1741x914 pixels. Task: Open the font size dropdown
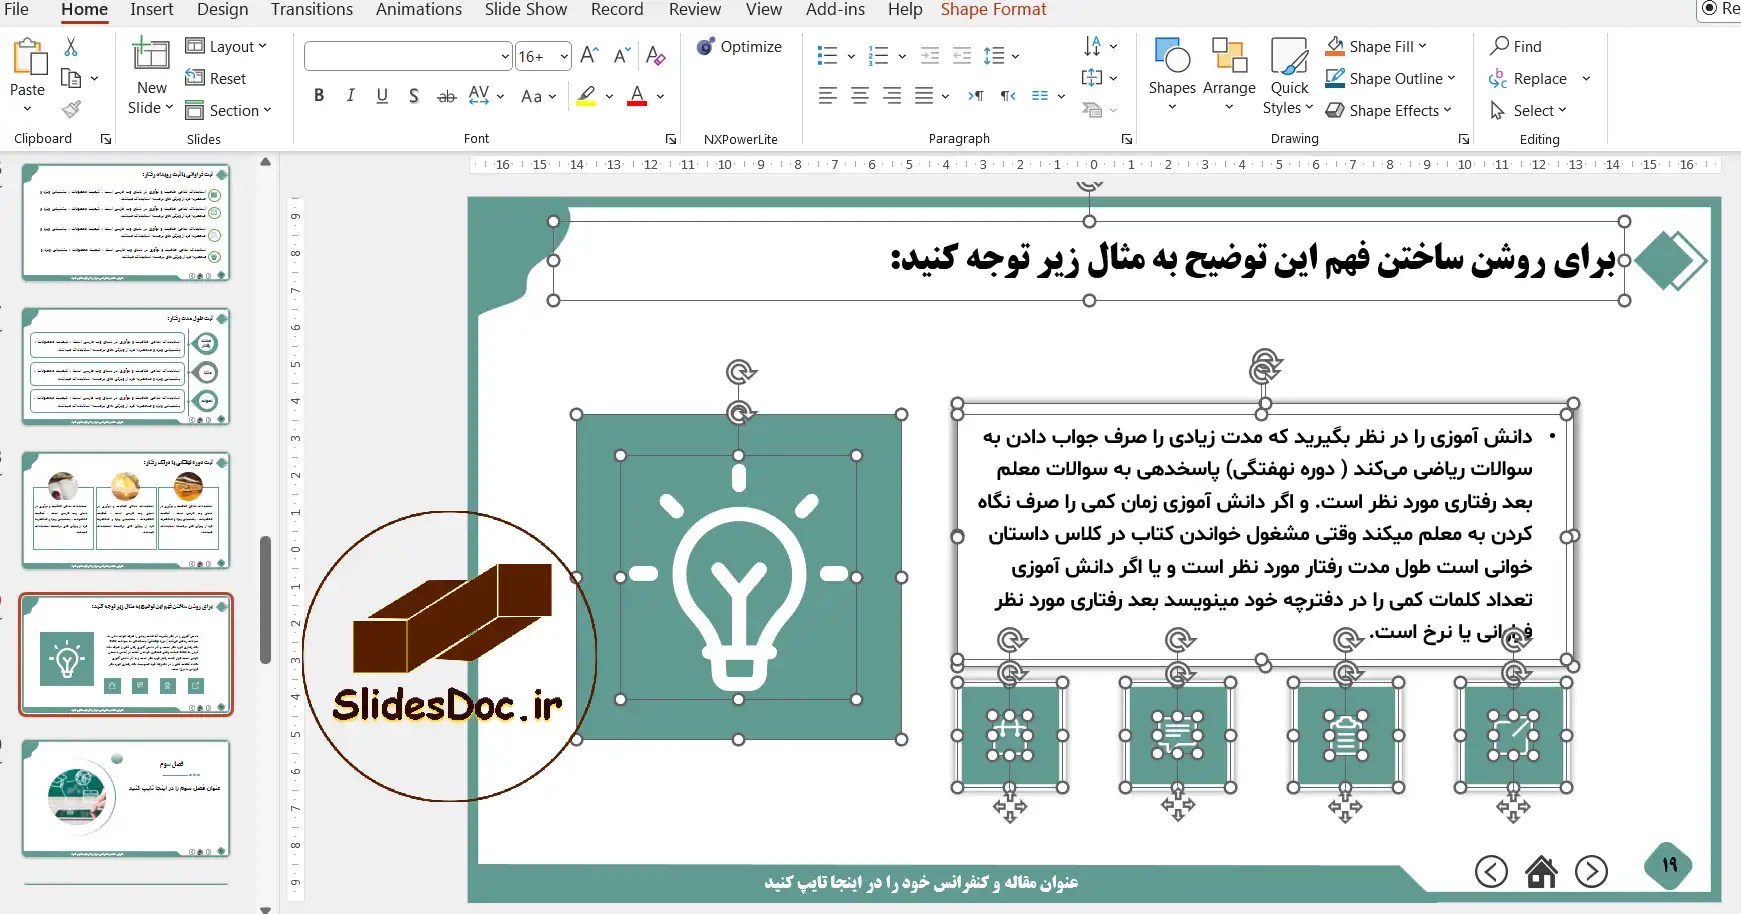[x=562, y=56]
